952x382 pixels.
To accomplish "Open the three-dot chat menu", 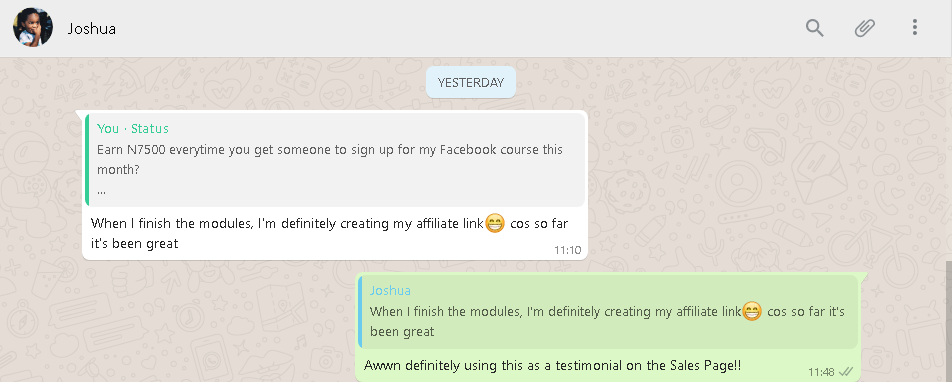I will click(914, 27).
